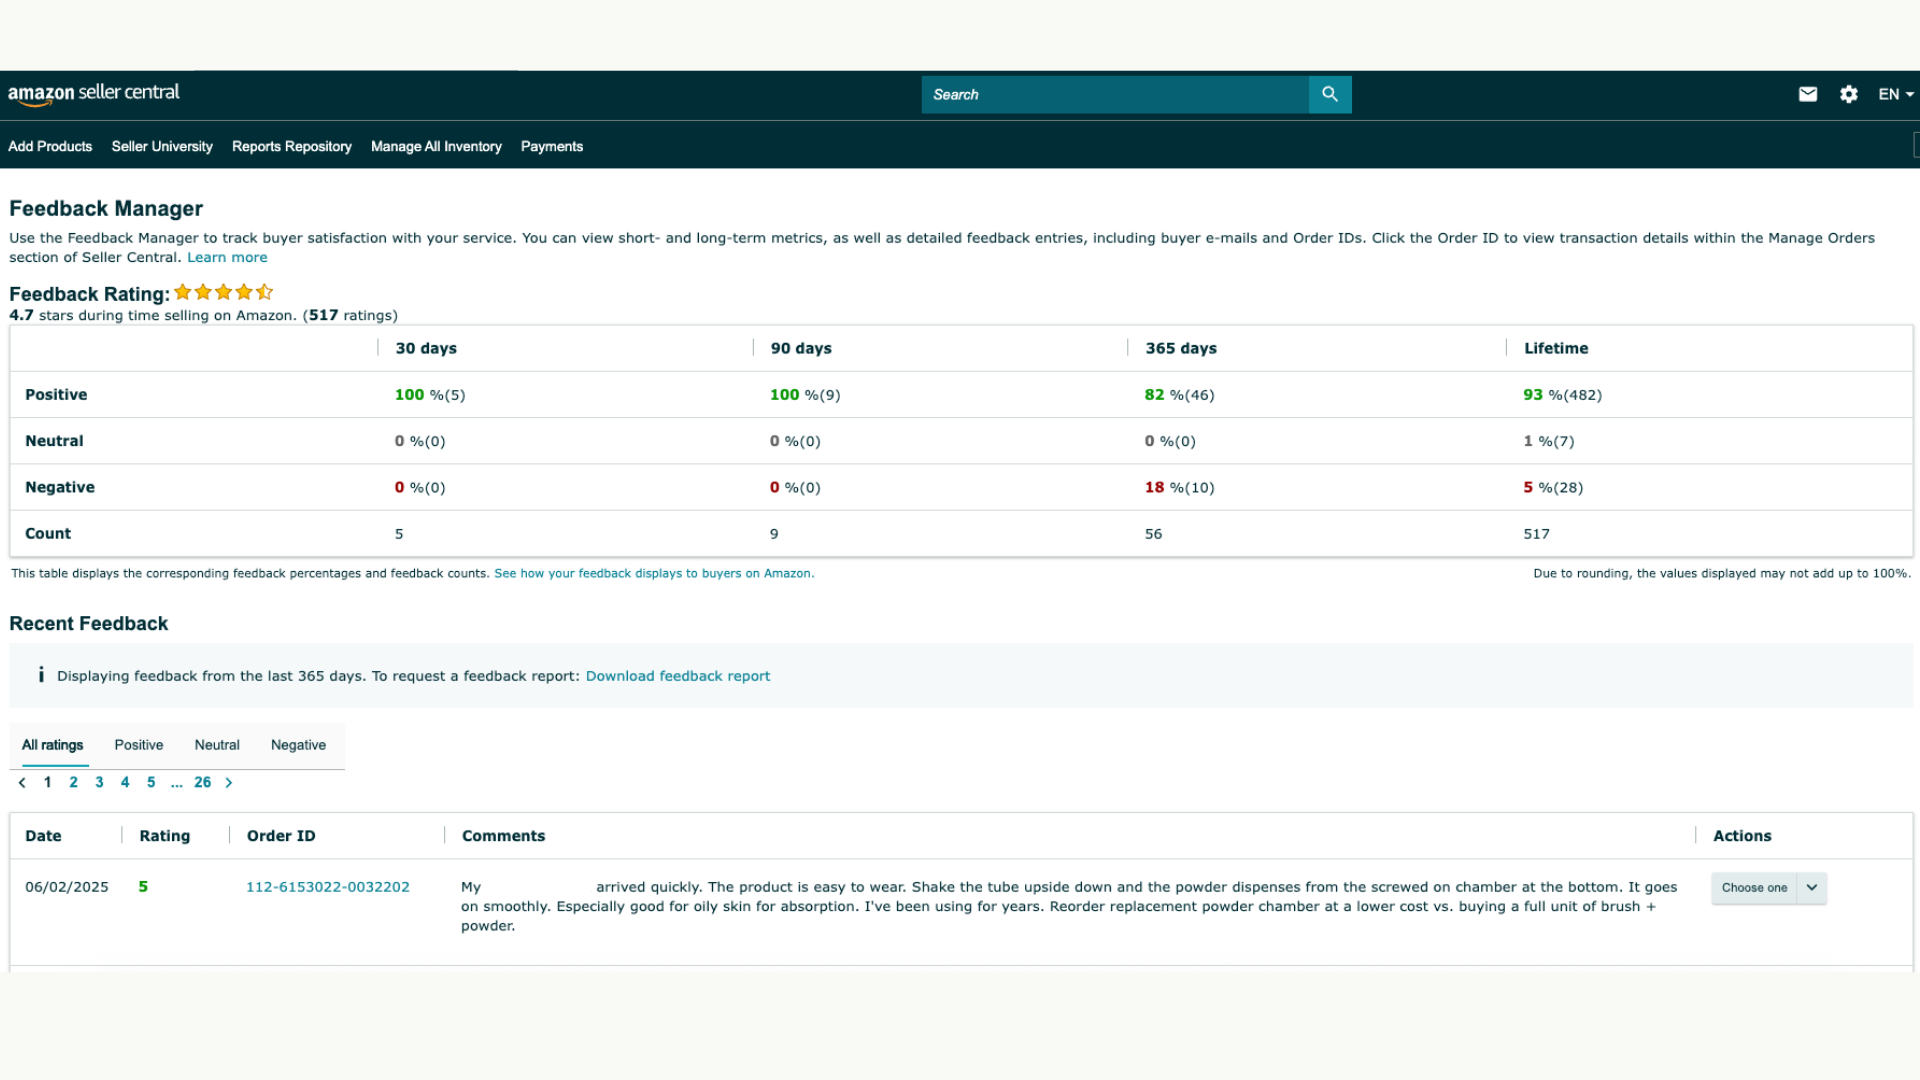Click the Choose one dropdown arrow

click(x=1812, y=888)
